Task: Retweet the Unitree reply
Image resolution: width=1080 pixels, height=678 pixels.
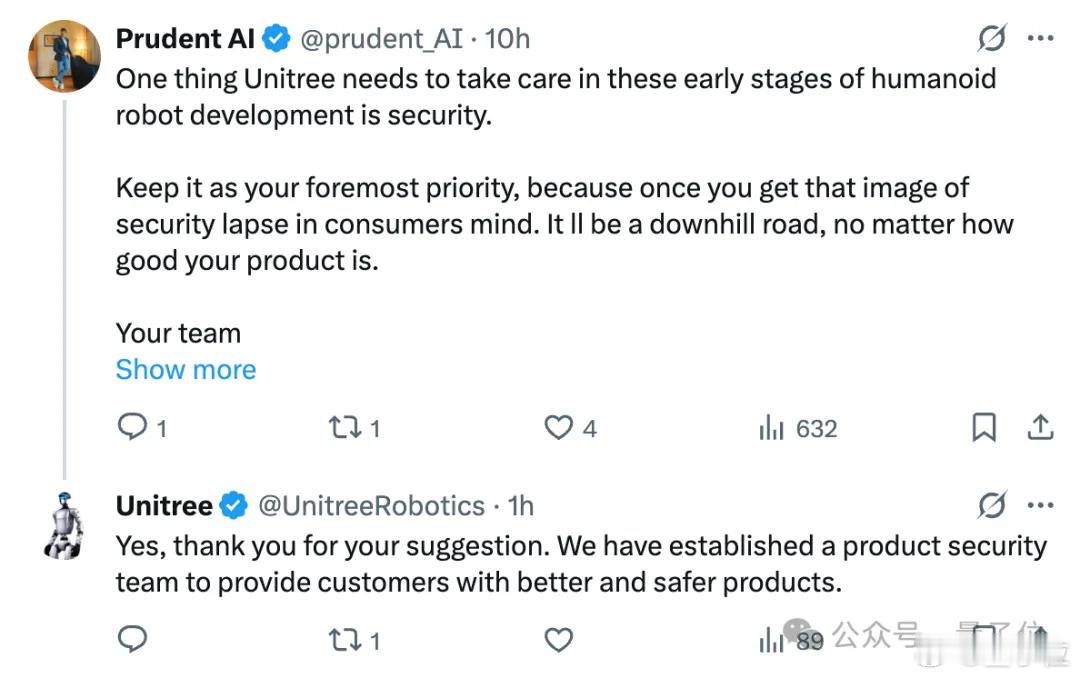Action: click(344, 639)
